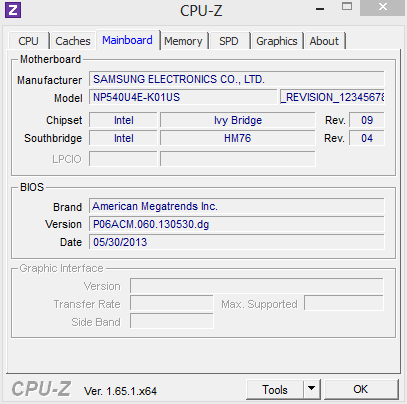Click the Ver. 1.65.1.x64 version text

point(120,391)
